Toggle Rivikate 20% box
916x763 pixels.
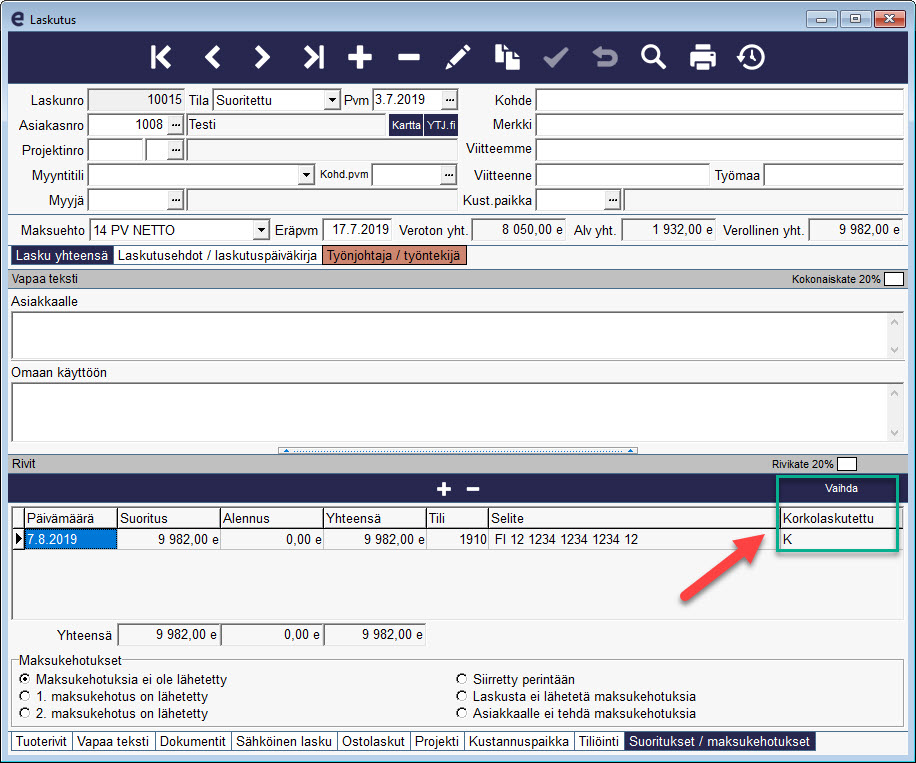point(847,464)
